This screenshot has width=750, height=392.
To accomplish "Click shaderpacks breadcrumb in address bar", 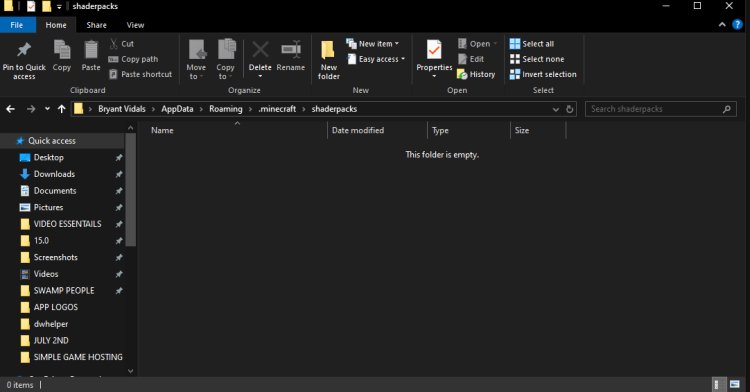I will pos(334,109).
